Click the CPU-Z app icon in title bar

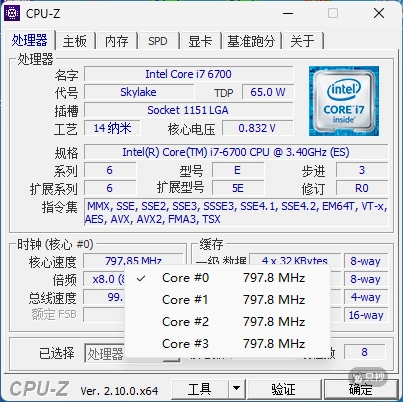tap(12, 13)
